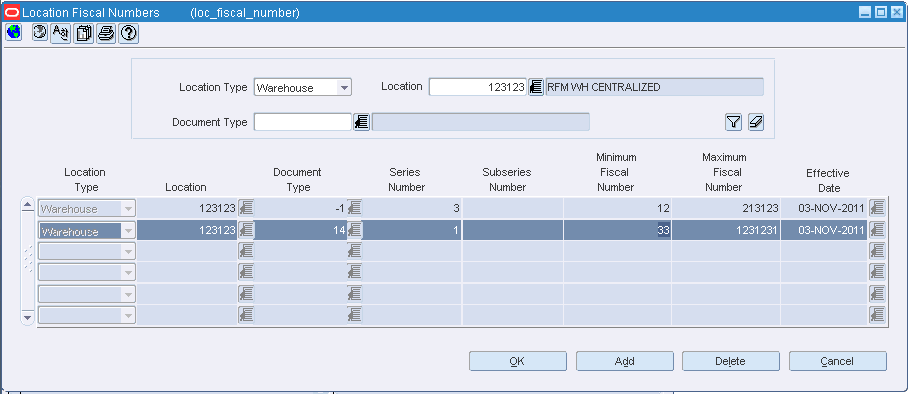Open Location Type dropdown in the Document Type -1 row

click(128, 208)
